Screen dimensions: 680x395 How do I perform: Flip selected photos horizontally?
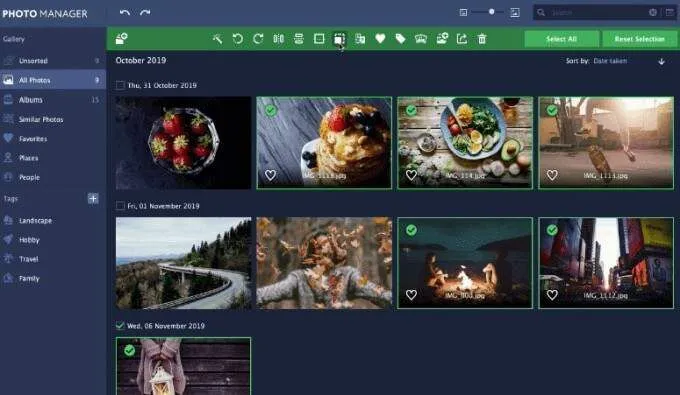pos(278,39)
